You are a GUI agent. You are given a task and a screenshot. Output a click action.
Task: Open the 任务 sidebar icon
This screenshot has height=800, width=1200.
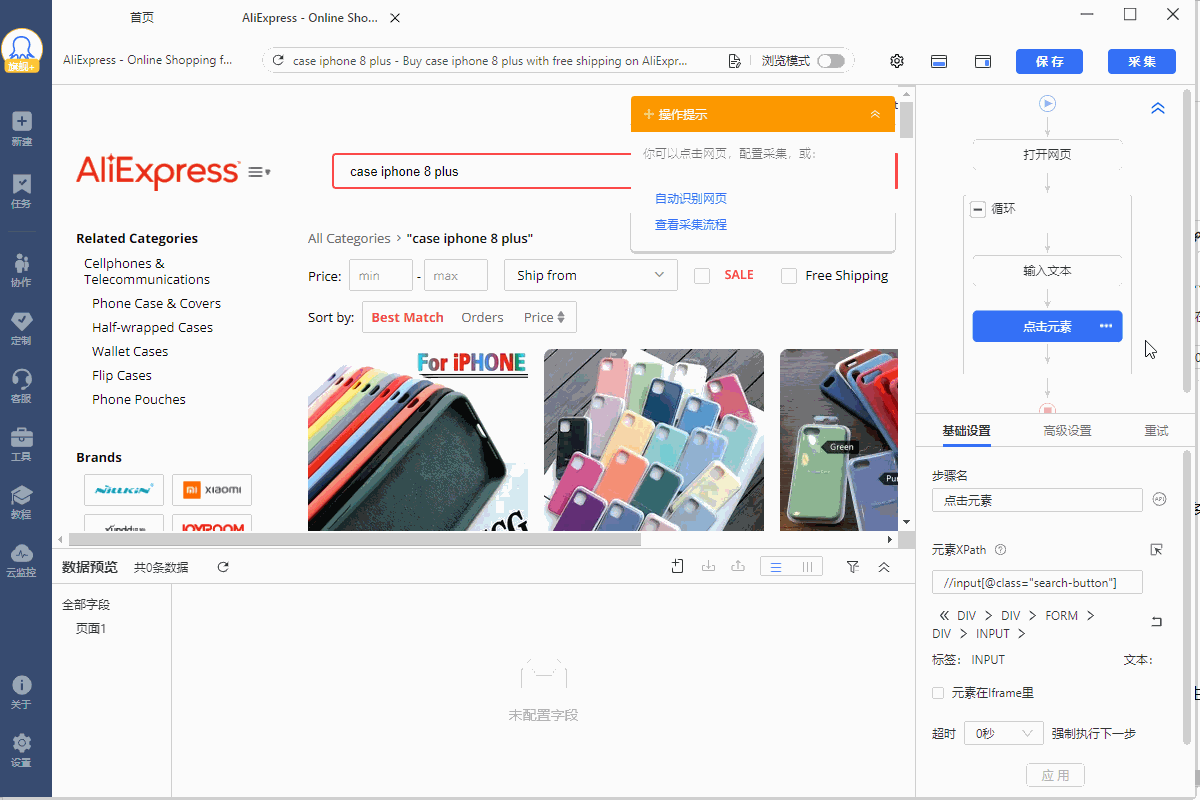pos(22,191)
